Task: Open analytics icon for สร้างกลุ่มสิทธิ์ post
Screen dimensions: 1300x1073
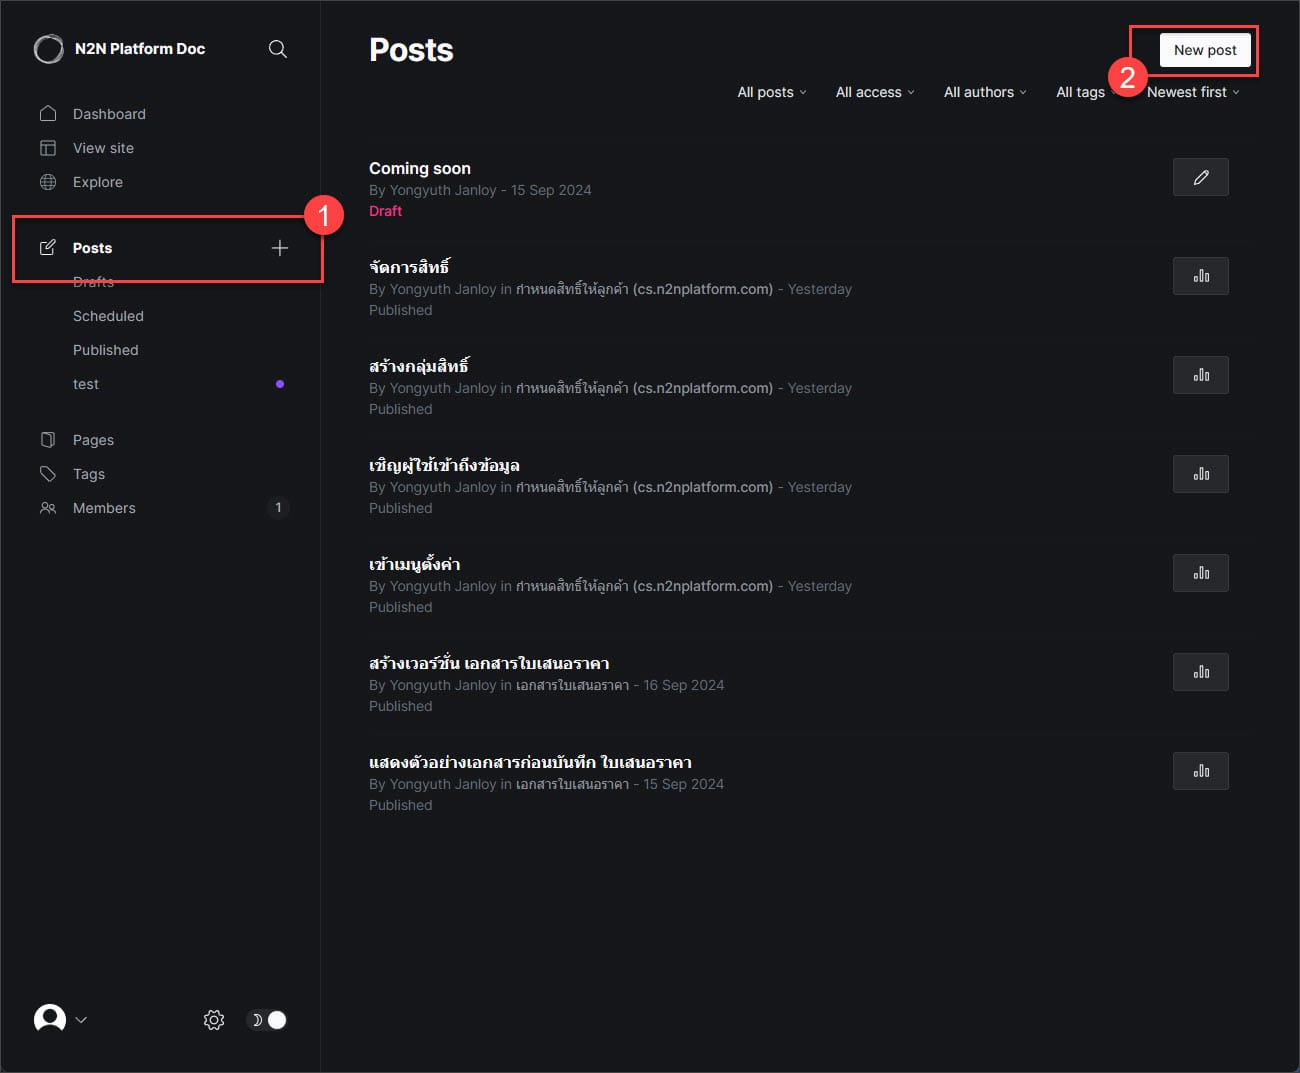Action: (1200, 375)
